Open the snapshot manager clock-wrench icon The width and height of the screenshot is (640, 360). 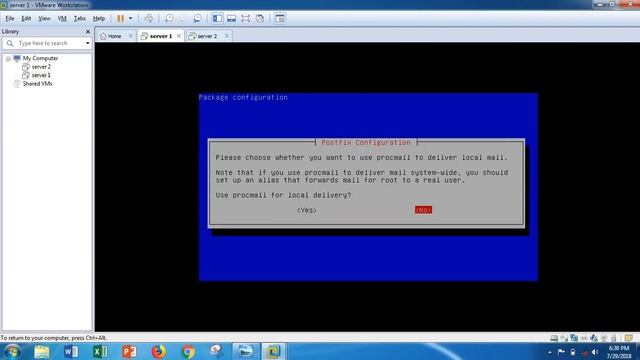click(x=198, y=18)
